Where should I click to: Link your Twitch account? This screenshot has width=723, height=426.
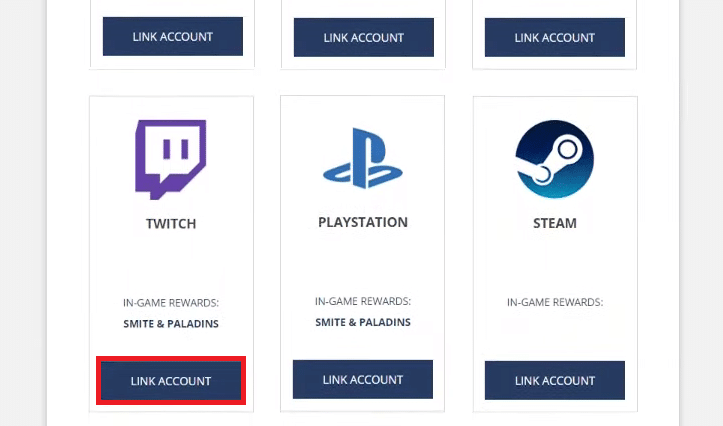coord(171,381)
